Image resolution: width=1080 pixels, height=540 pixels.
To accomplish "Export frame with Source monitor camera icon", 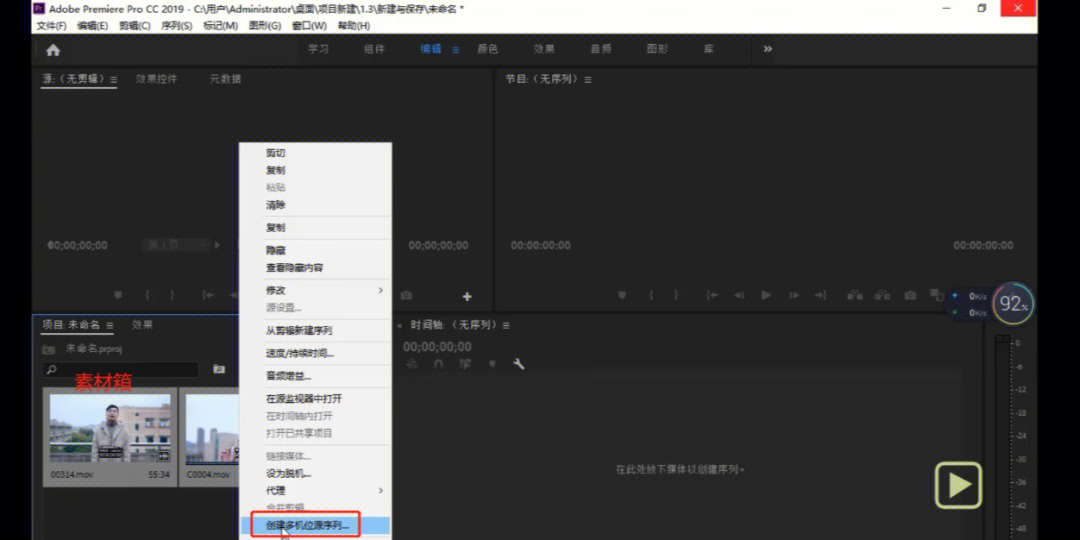I will (406, 295).
